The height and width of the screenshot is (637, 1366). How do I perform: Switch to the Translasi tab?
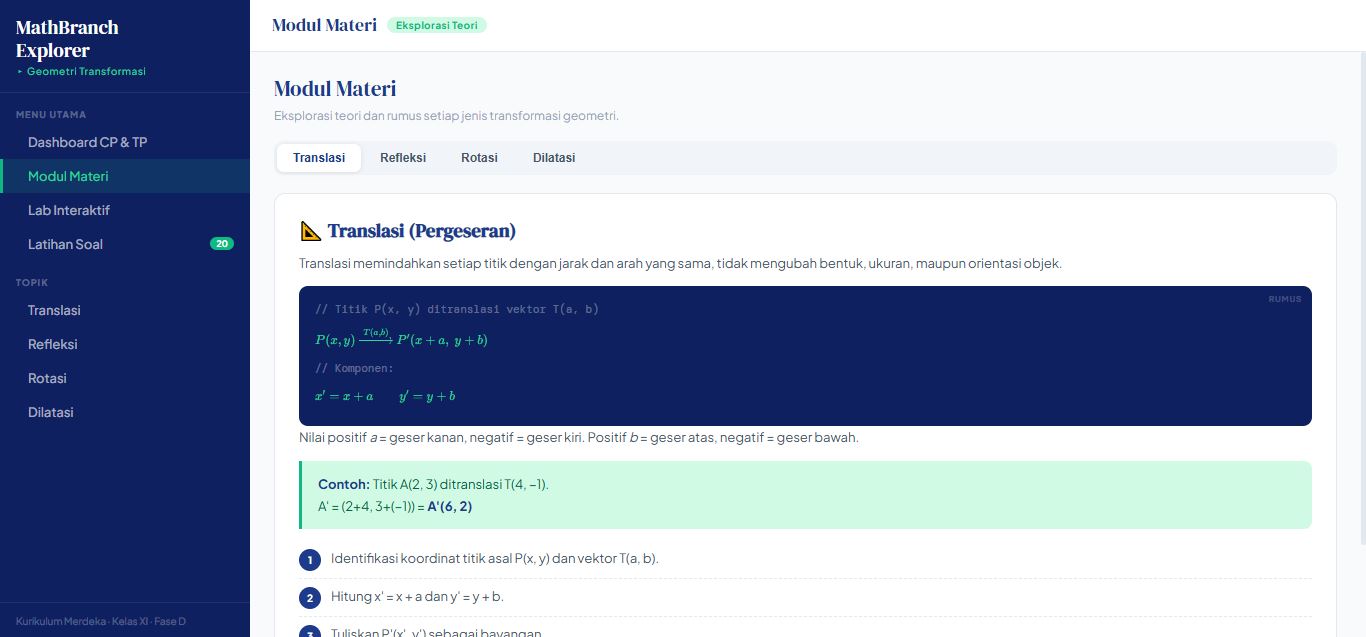pos(319,158)
